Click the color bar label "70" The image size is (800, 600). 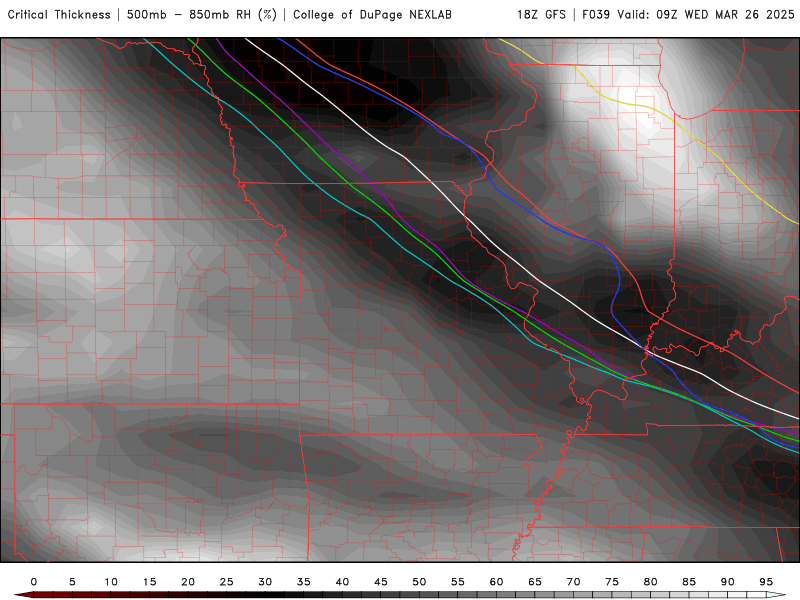(x=573, y=582)
